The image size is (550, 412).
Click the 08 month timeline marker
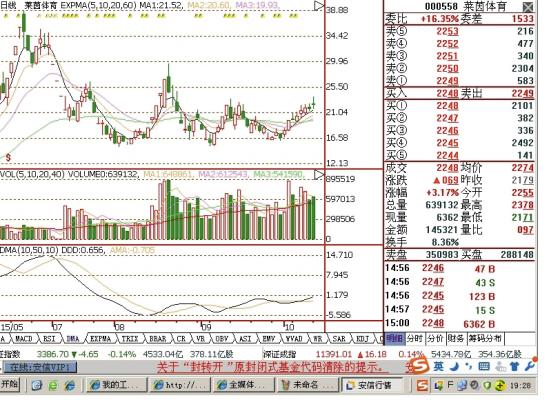point(120,327)
